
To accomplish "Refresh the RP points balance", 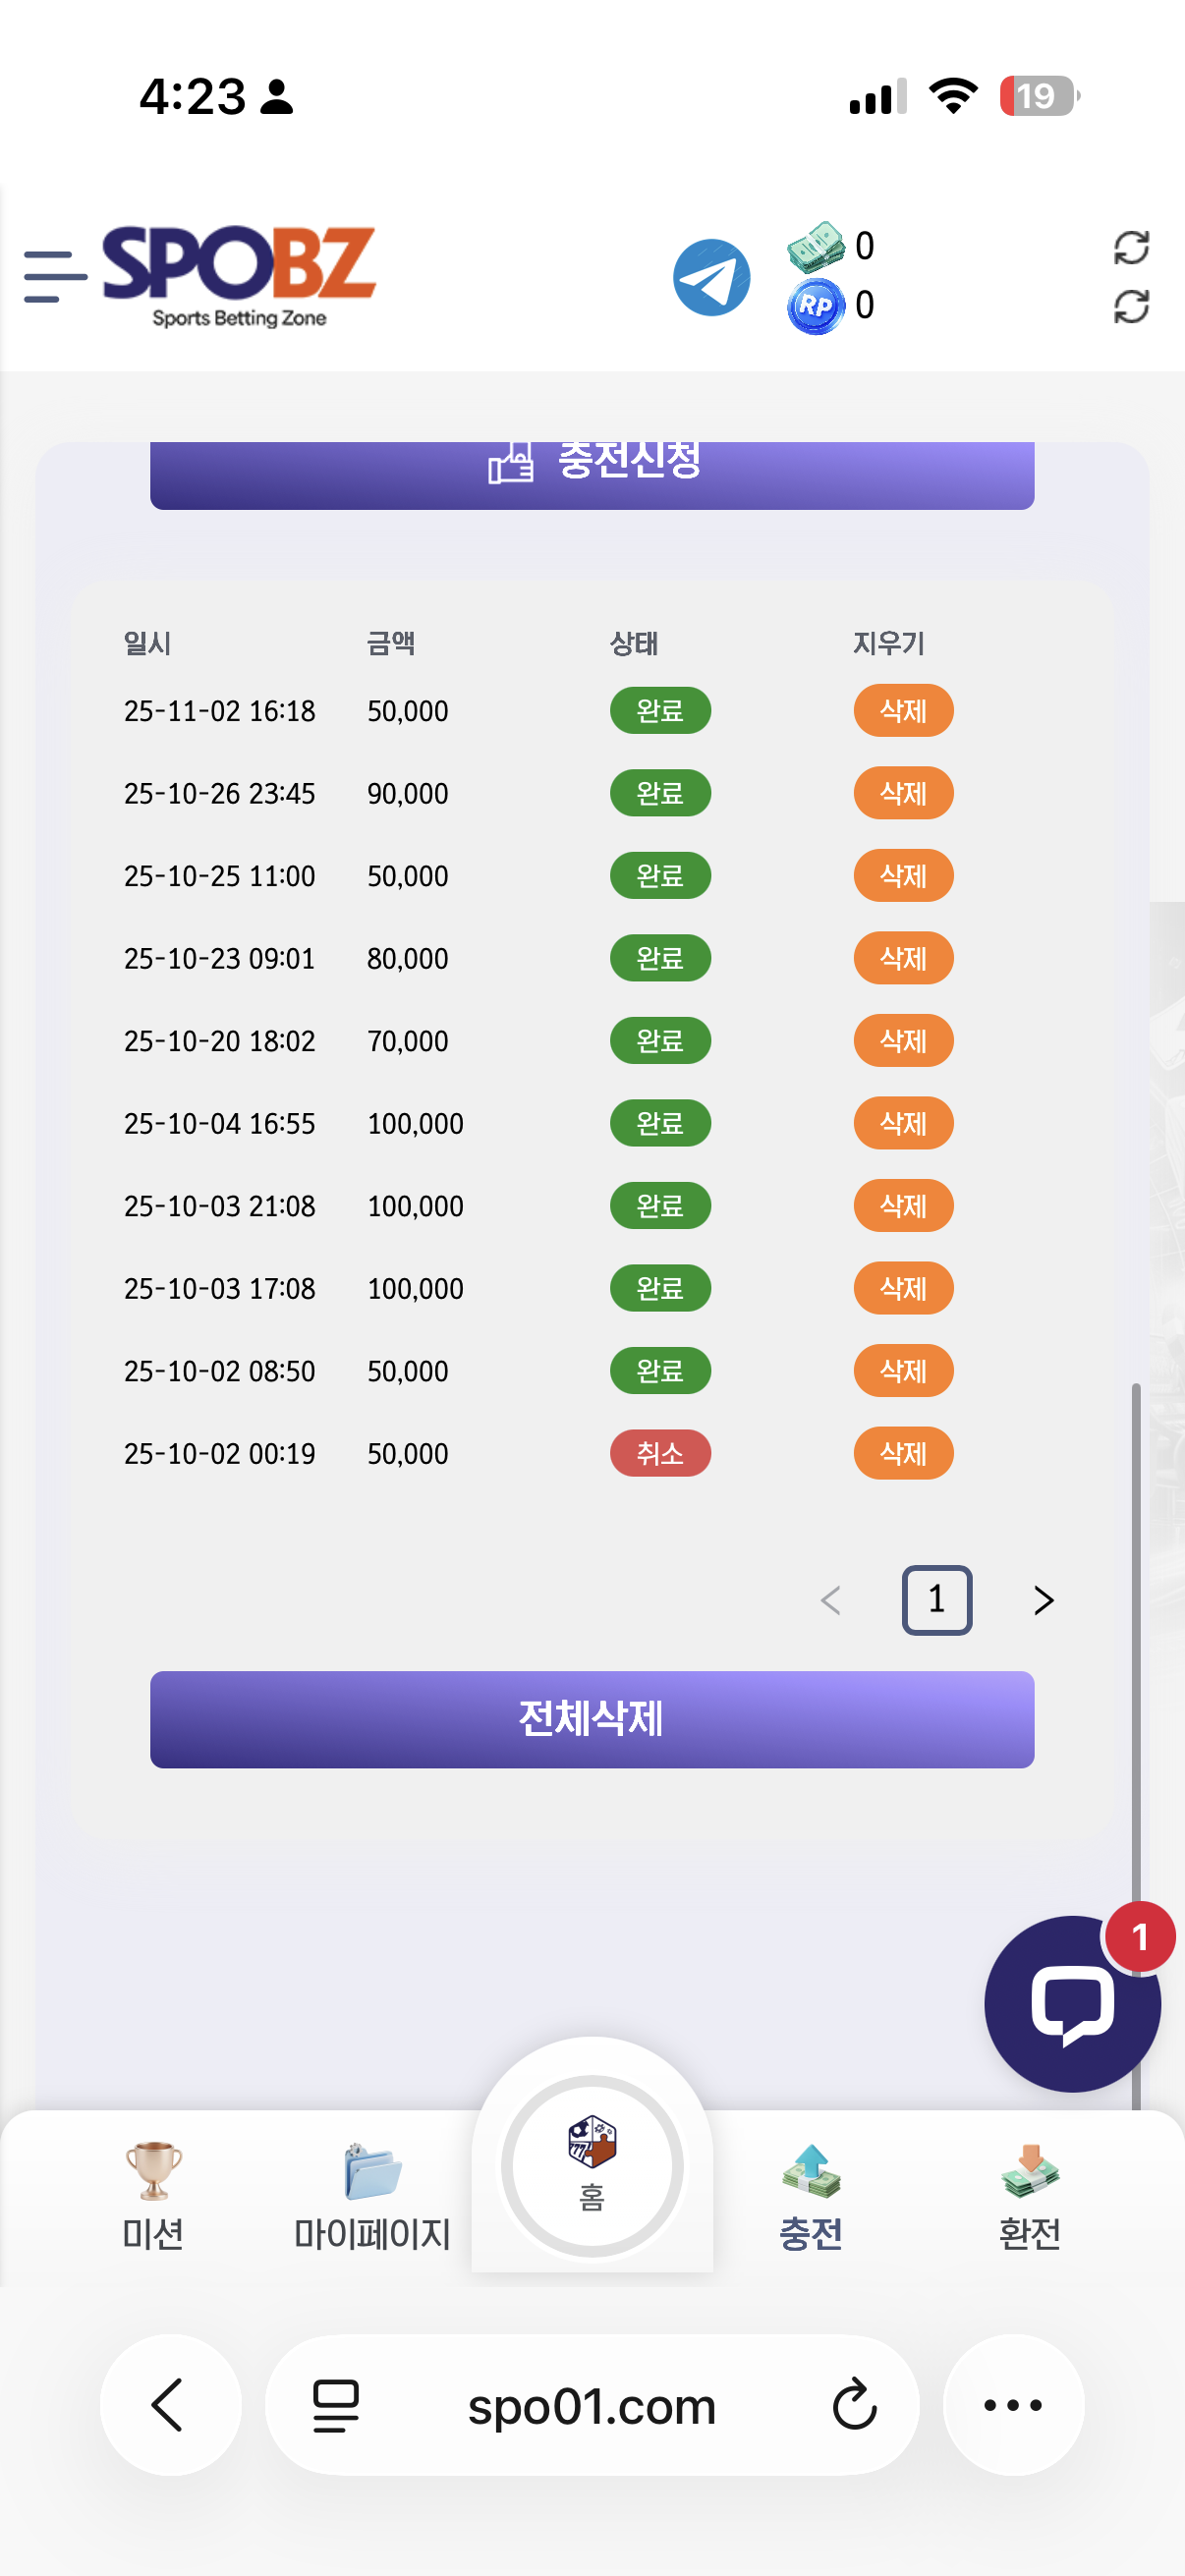I will click(1130, 306).
